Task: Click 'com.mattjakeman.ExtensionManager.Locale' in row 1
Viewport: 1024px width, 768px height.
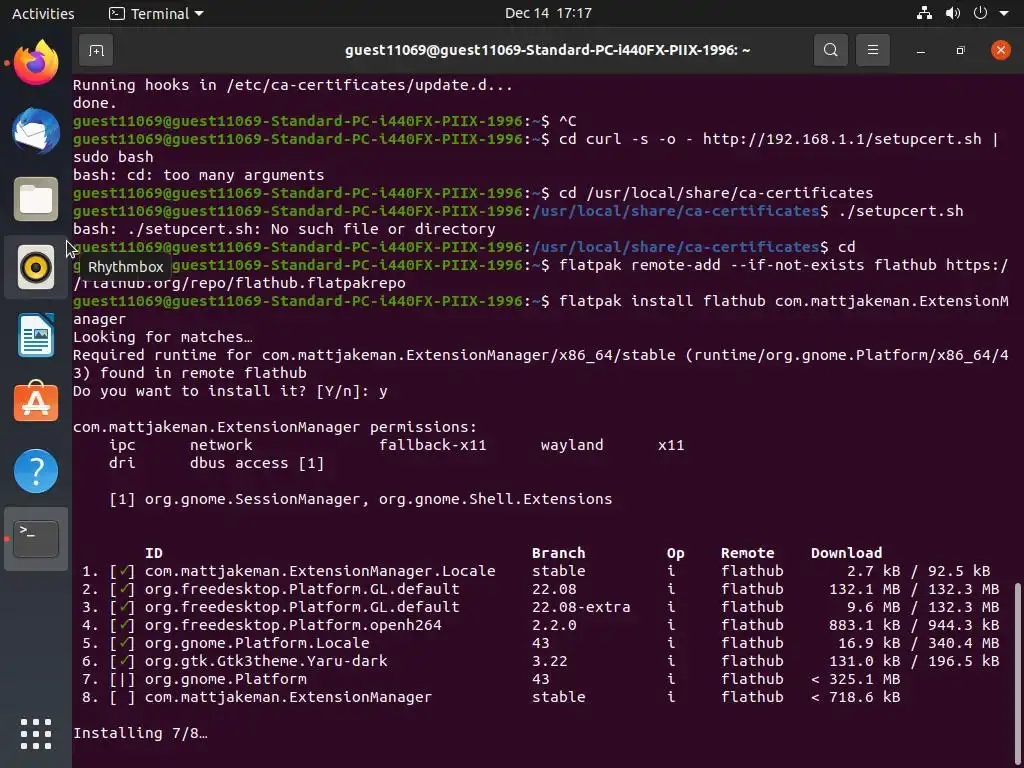Action: tap(320, 571)
